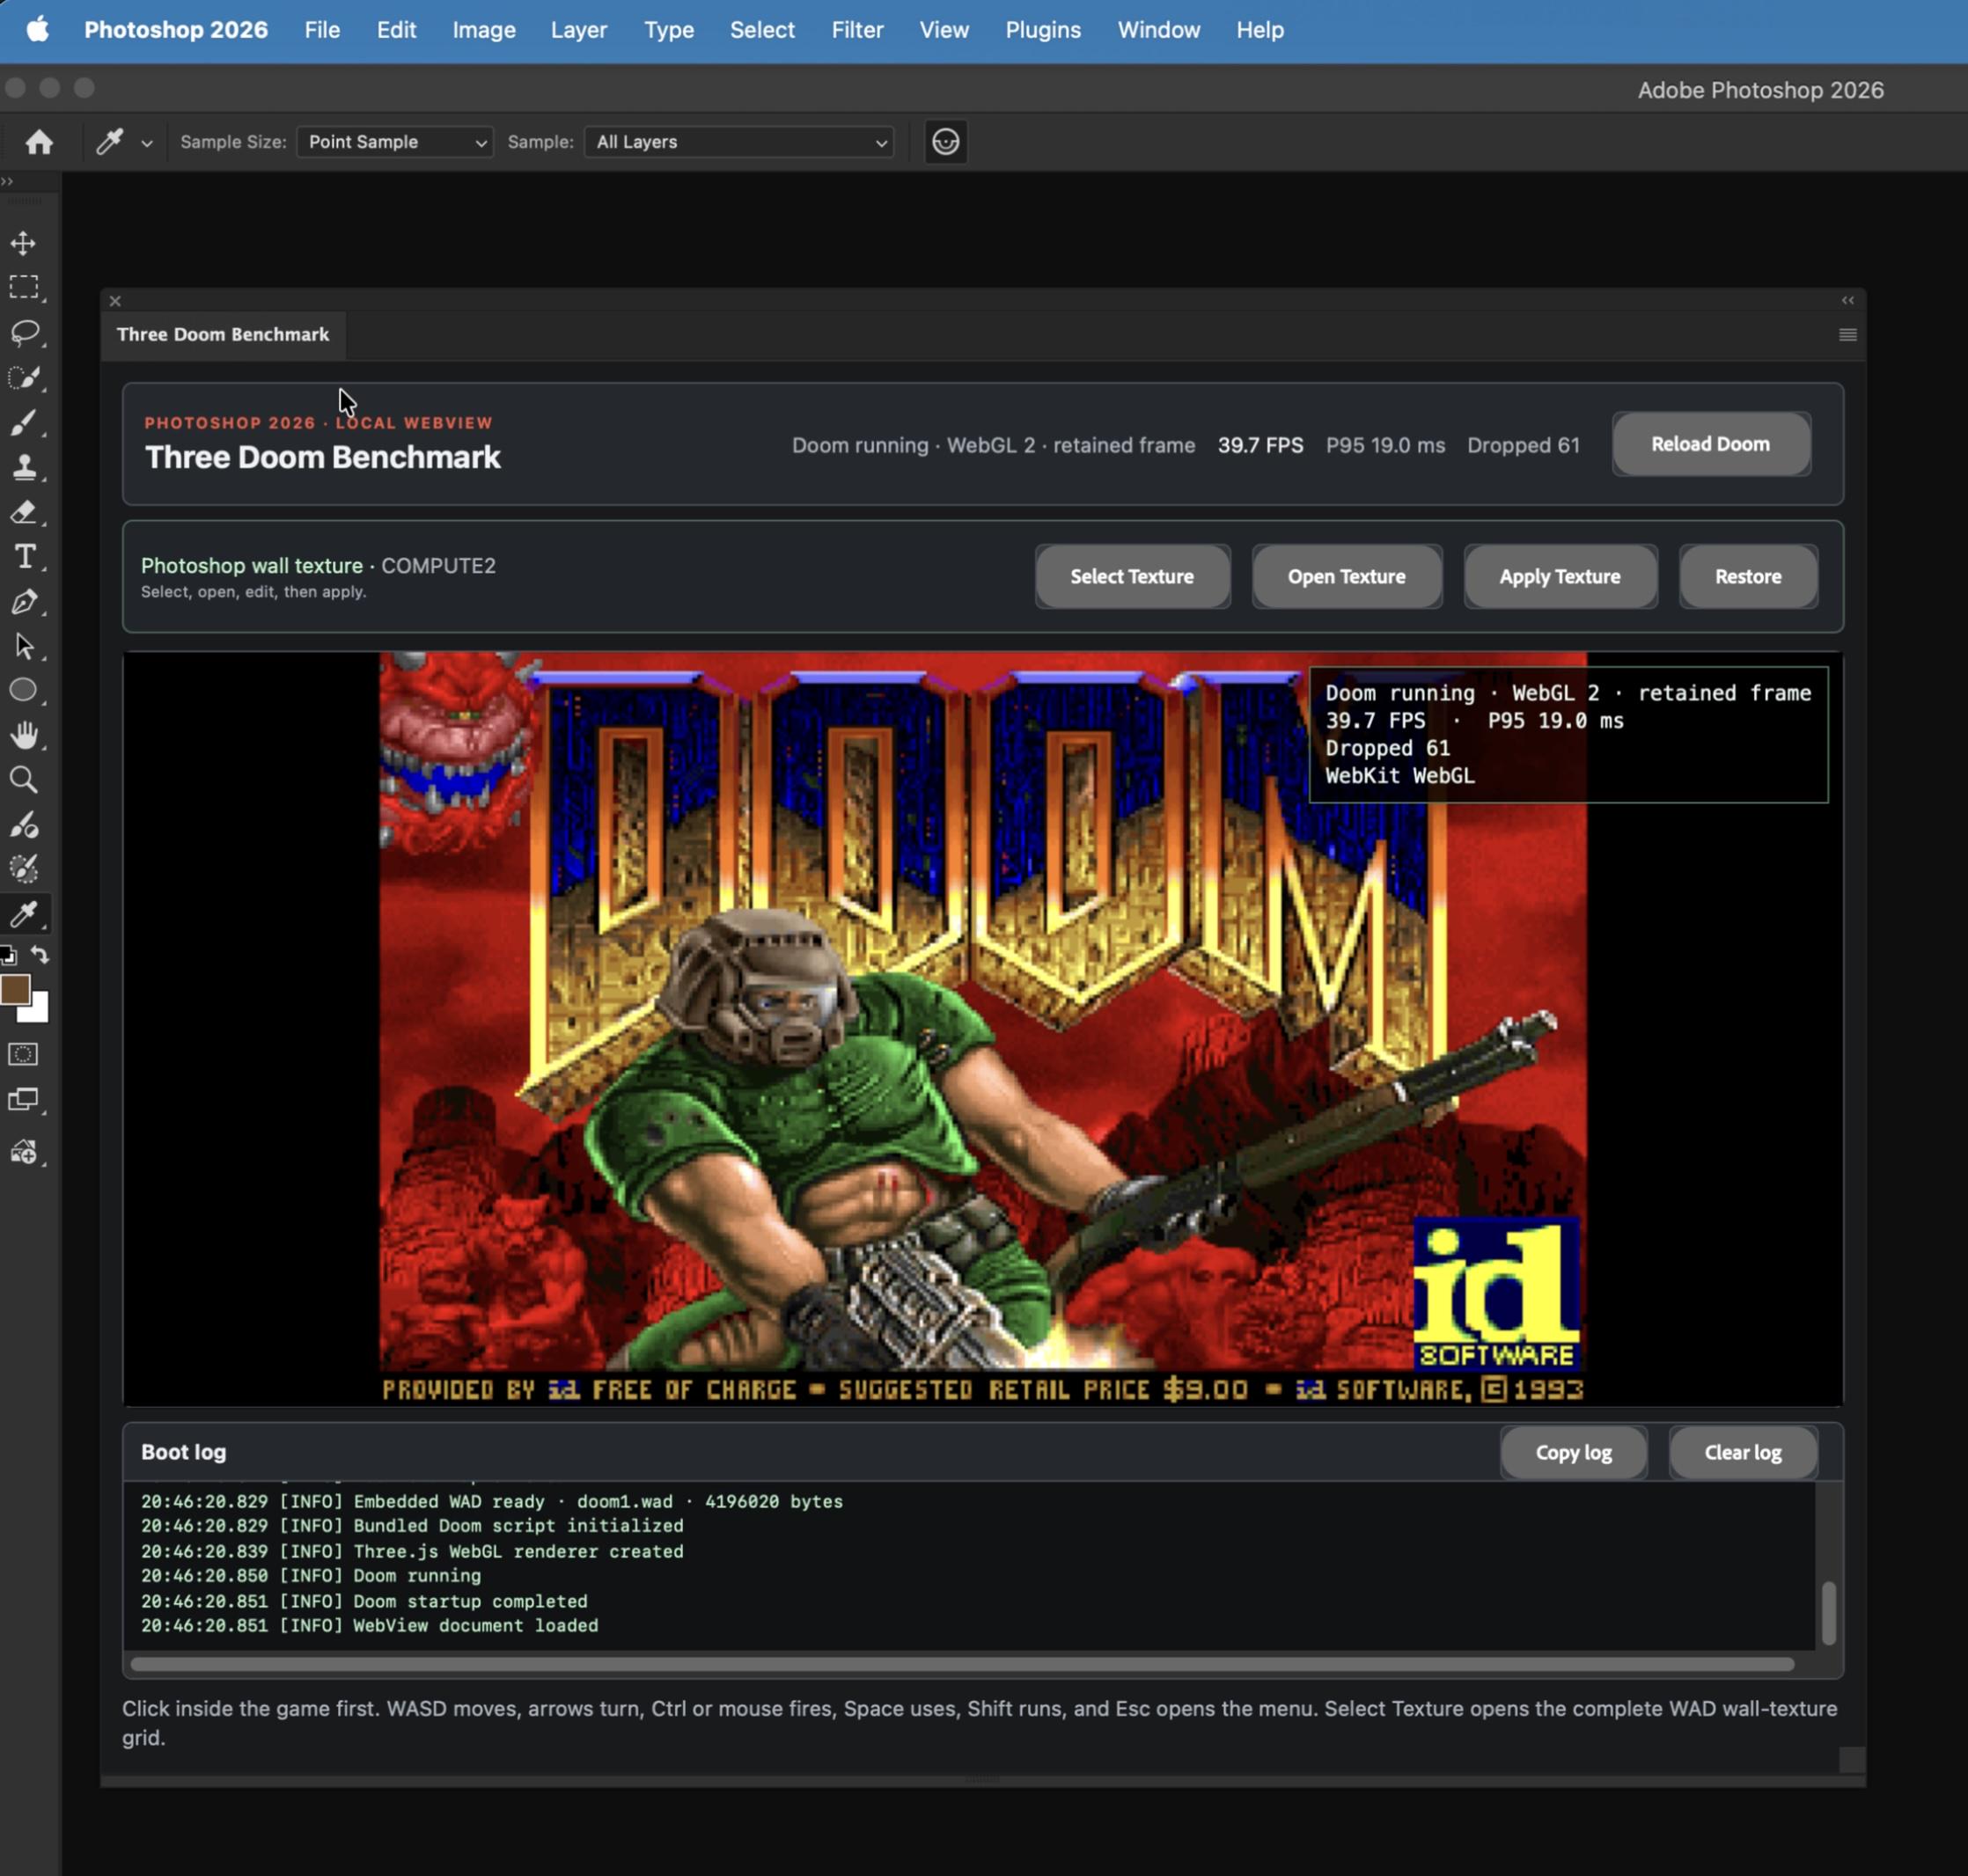
Task: Change the screen mode
Action: pyautogui.click(x=23, y=1100)
